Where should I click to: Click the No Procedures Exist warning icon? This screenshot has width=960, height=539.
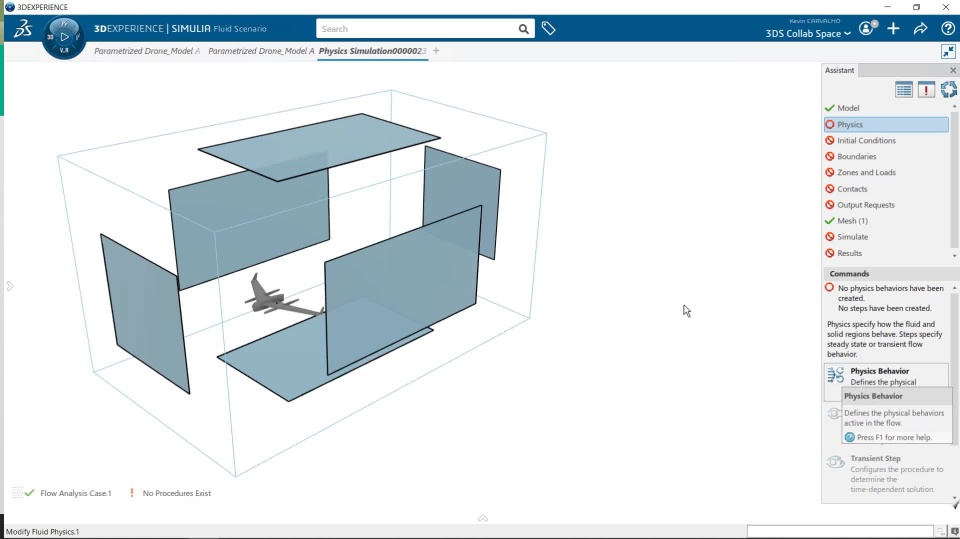click(x=132, y=493)
